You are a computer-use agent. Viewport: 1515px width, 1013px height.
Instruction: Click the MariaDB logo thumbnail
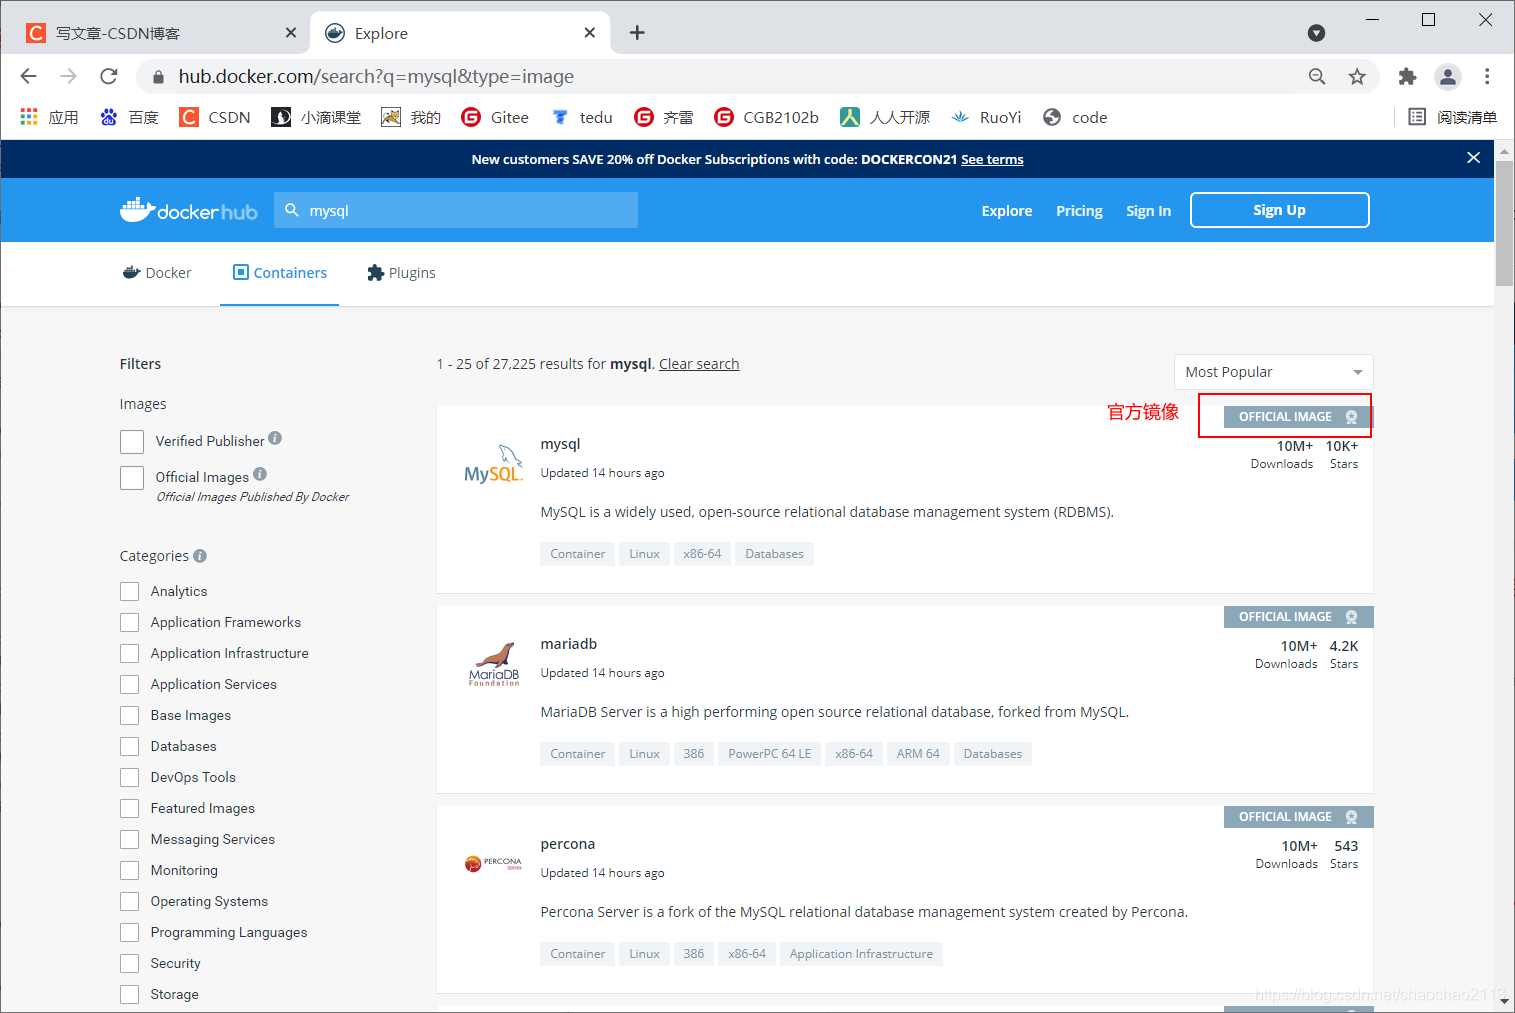[x=494, y=664]
